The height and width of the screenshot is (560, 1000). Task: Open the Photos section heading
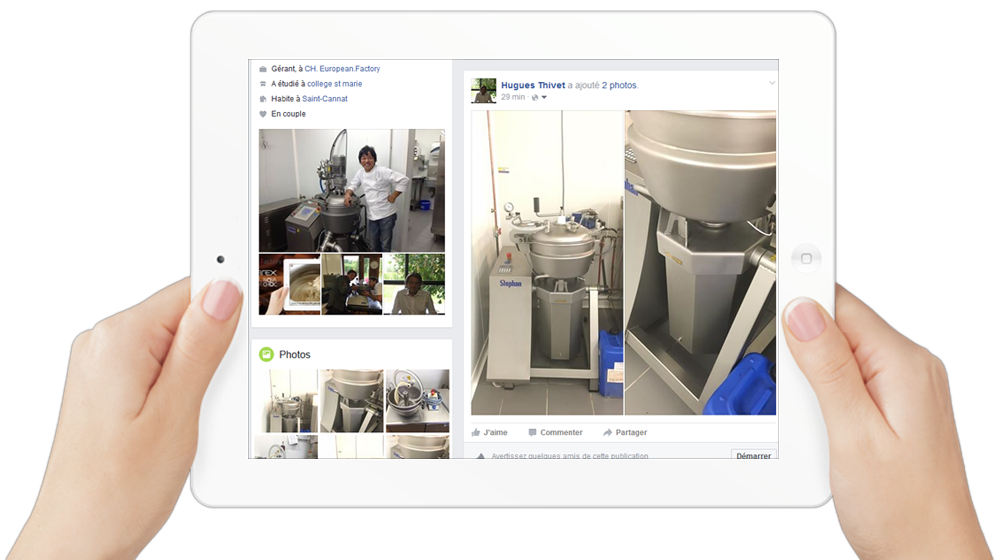tap(295, 355)
